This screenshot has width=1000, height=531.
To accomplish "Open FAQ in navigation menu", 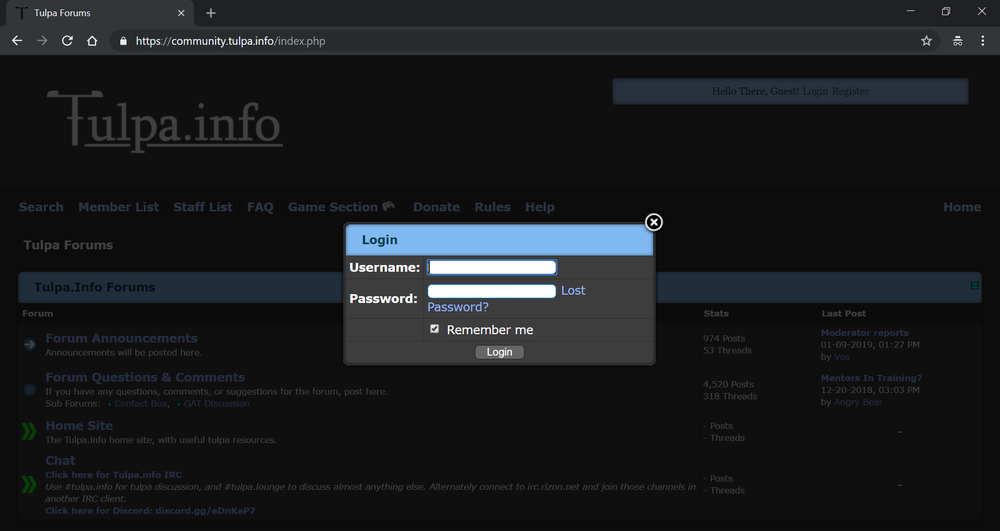I will coord(260,207).
